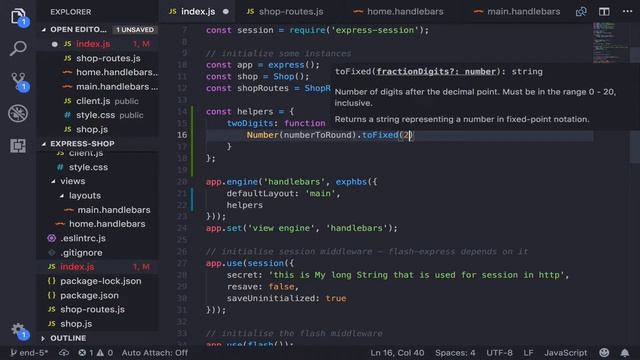Open shop-routes.js in the project tree
Viewport: 640px width, 360px height.
[98, 309]
